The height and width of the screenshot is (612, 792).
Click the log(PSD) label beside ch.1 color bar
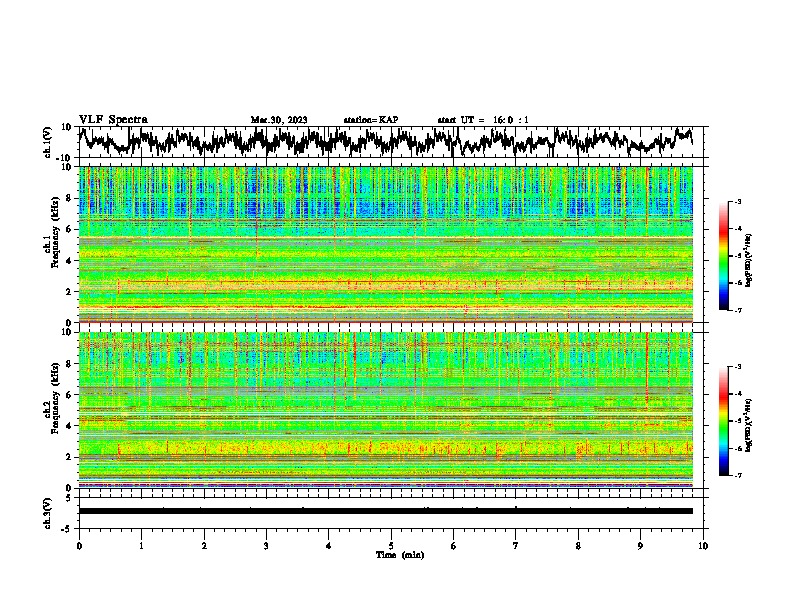749,261
